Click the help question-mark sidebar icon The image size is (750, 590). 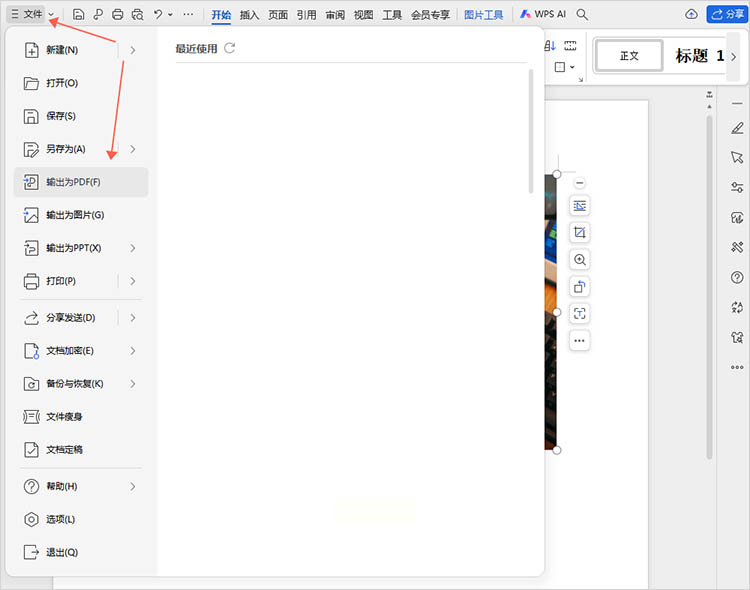point(737,277)
